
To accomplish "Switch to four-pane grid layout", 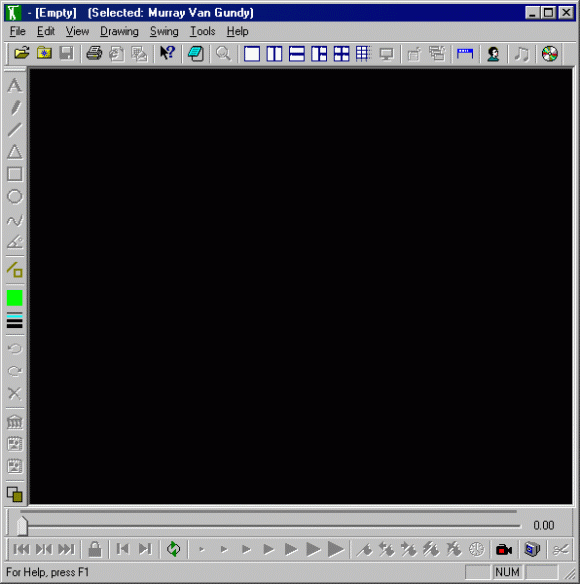I will click(x=341, y=54).
